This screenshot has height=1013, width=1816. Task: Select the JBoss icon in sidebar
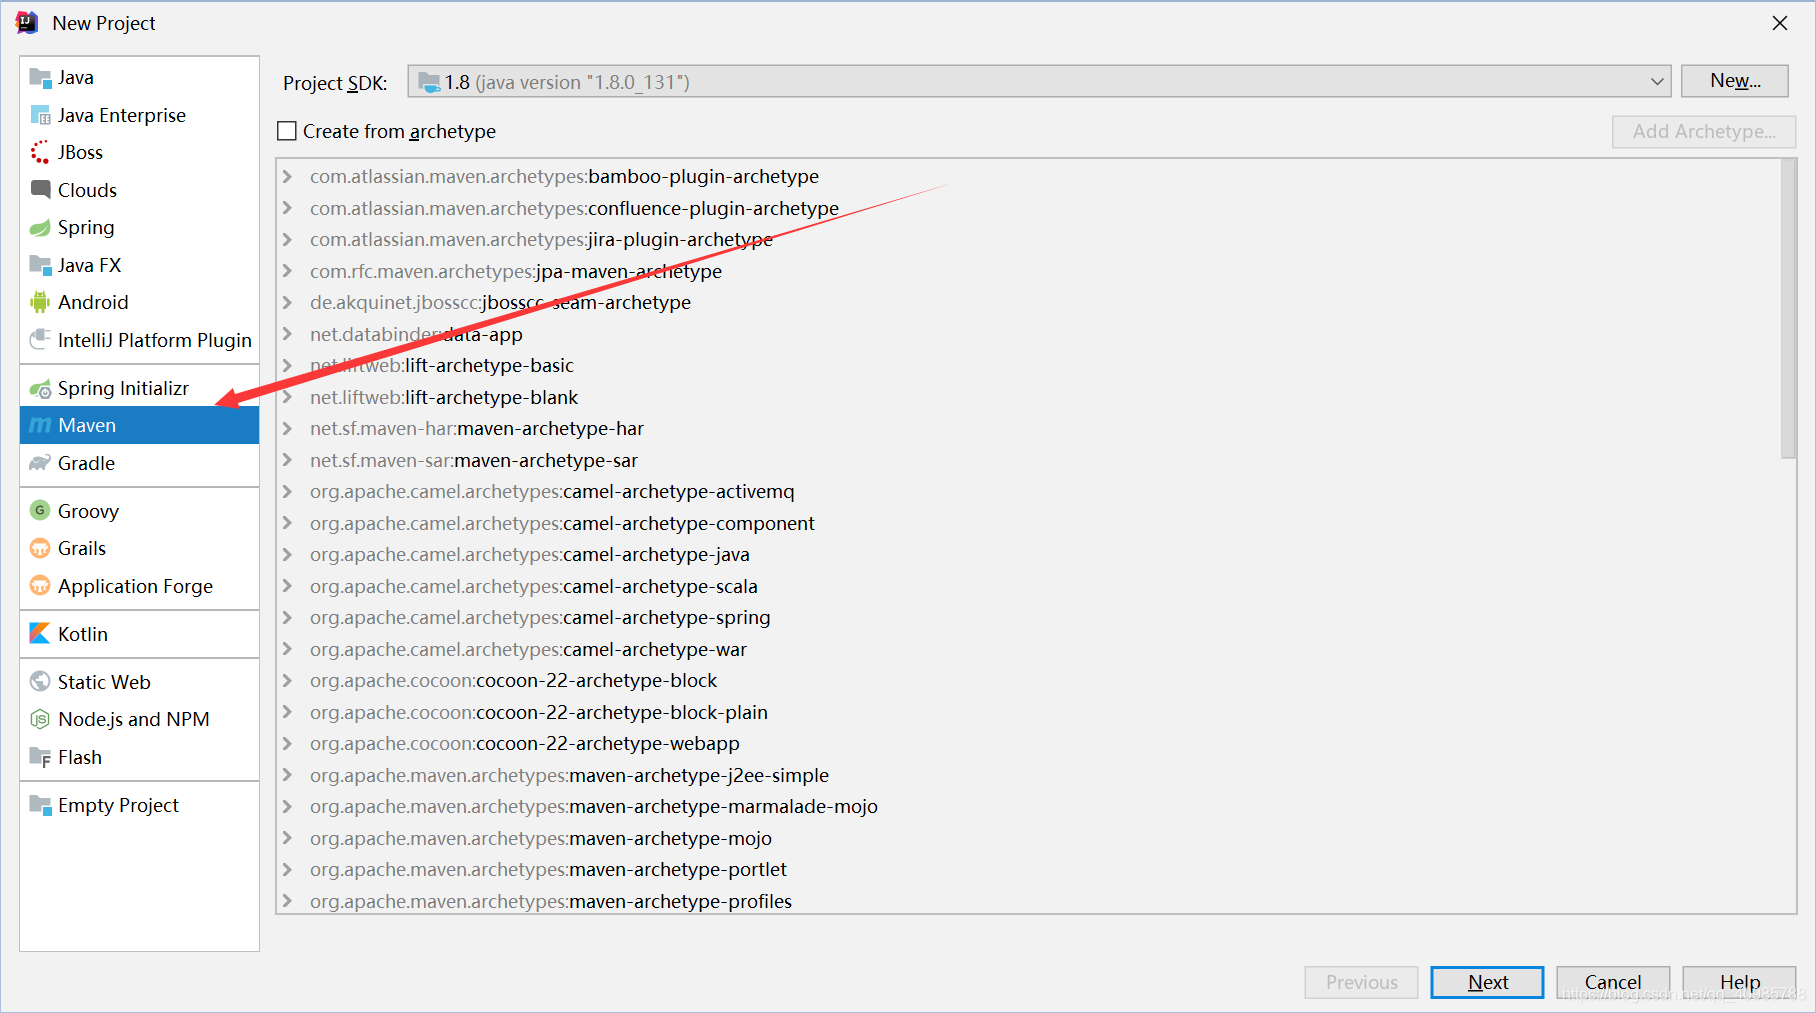point(40,152)
